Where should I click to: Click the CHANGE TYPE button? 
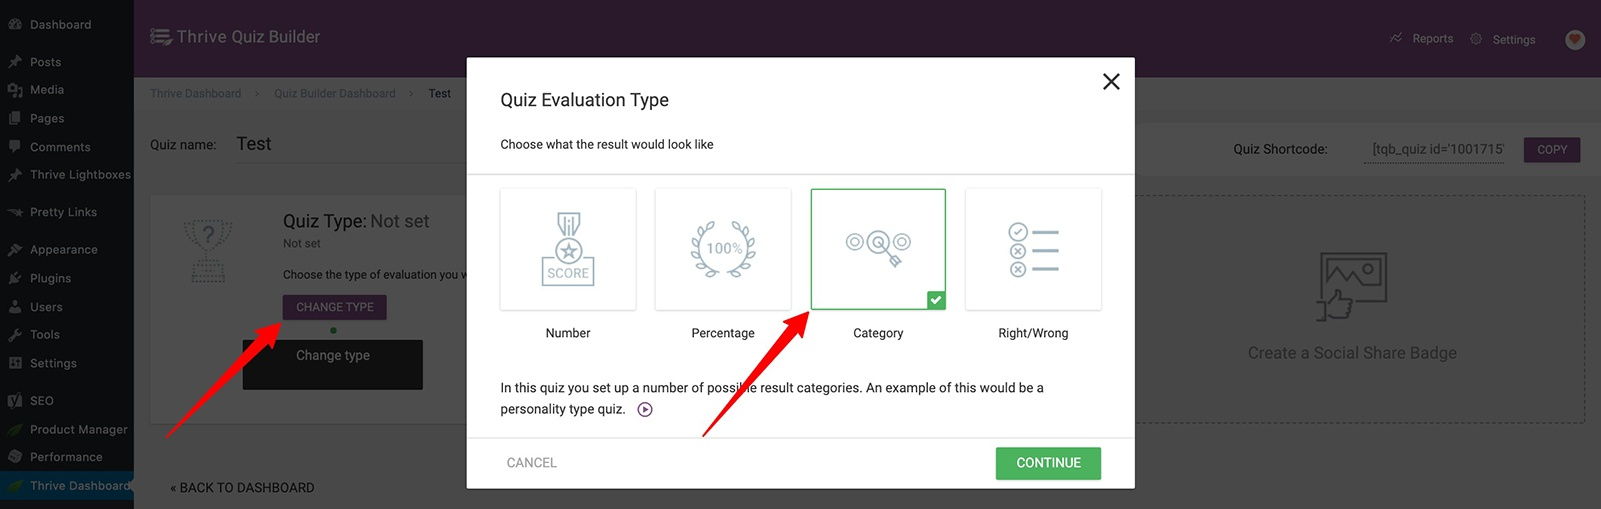tap(335, 307)
